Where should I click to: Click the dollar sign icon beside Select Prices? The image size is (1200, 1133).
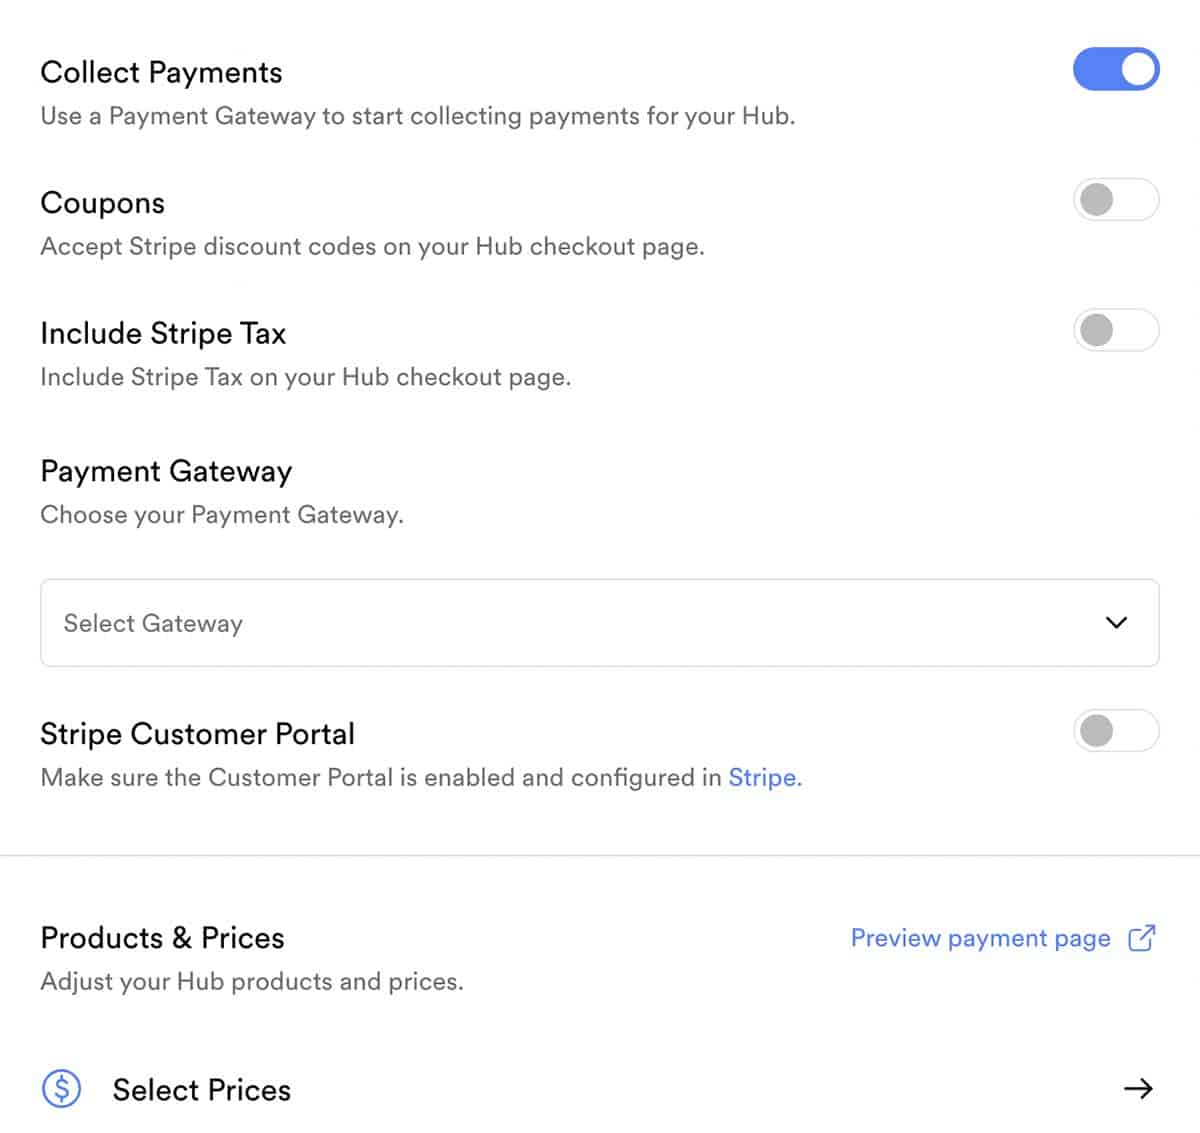62,1088
